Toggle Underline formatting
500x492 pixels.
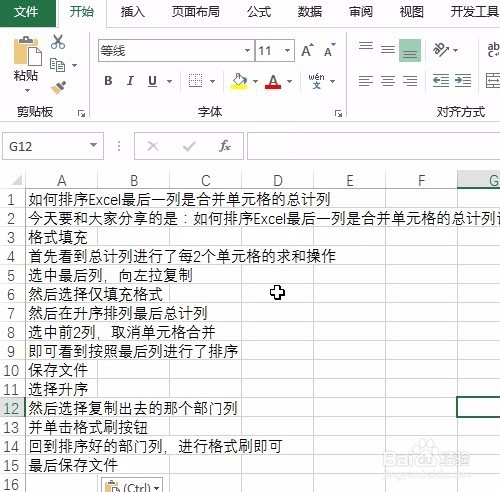[x=152, y=81]
